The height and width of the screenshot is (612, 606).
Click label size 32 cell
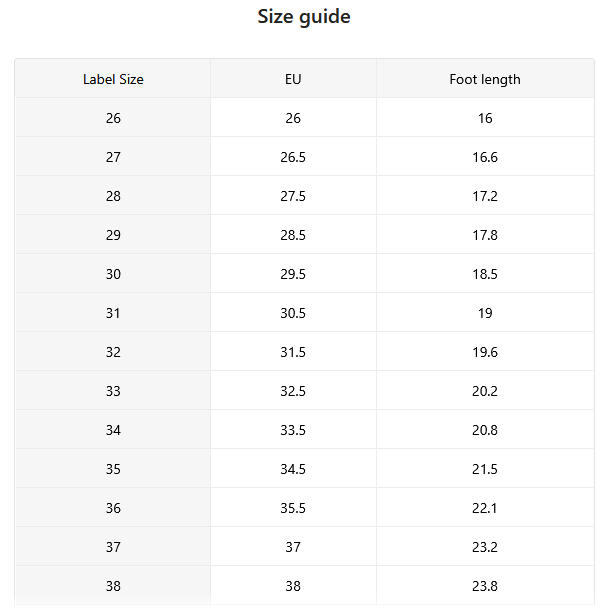(113, 352)
